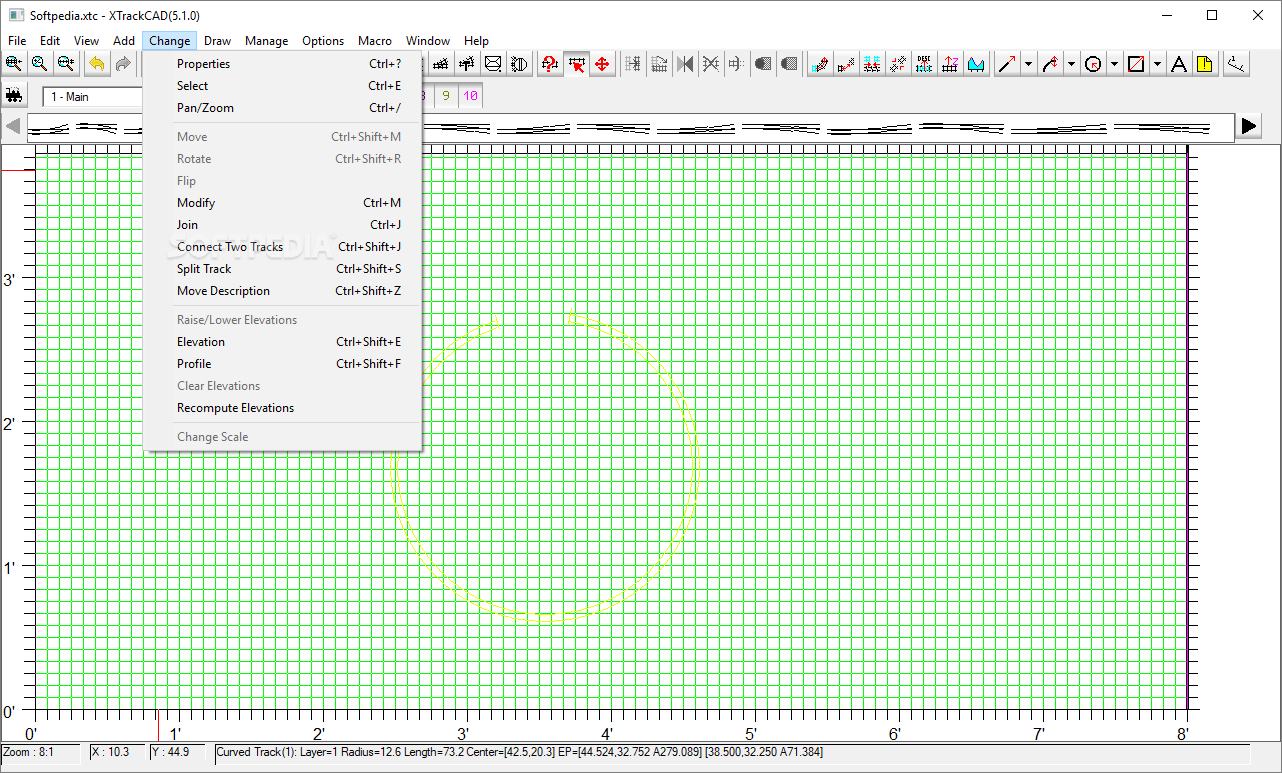Choose Elevation in the Change menu
Image resolution: width=1282 pixels, height=773 pixels.
click(x=282, y=342)
